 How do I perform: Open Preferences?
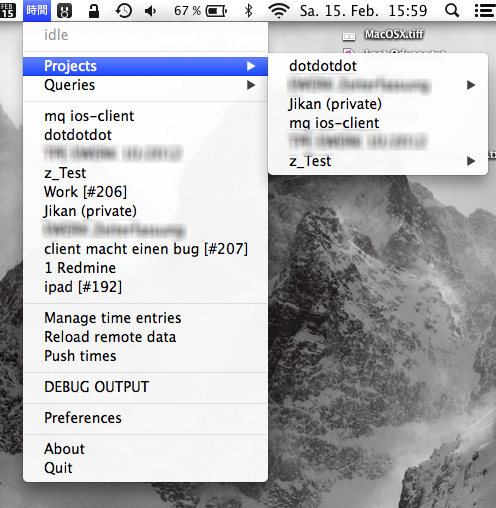pyautogui.click(x=145, y=418)
